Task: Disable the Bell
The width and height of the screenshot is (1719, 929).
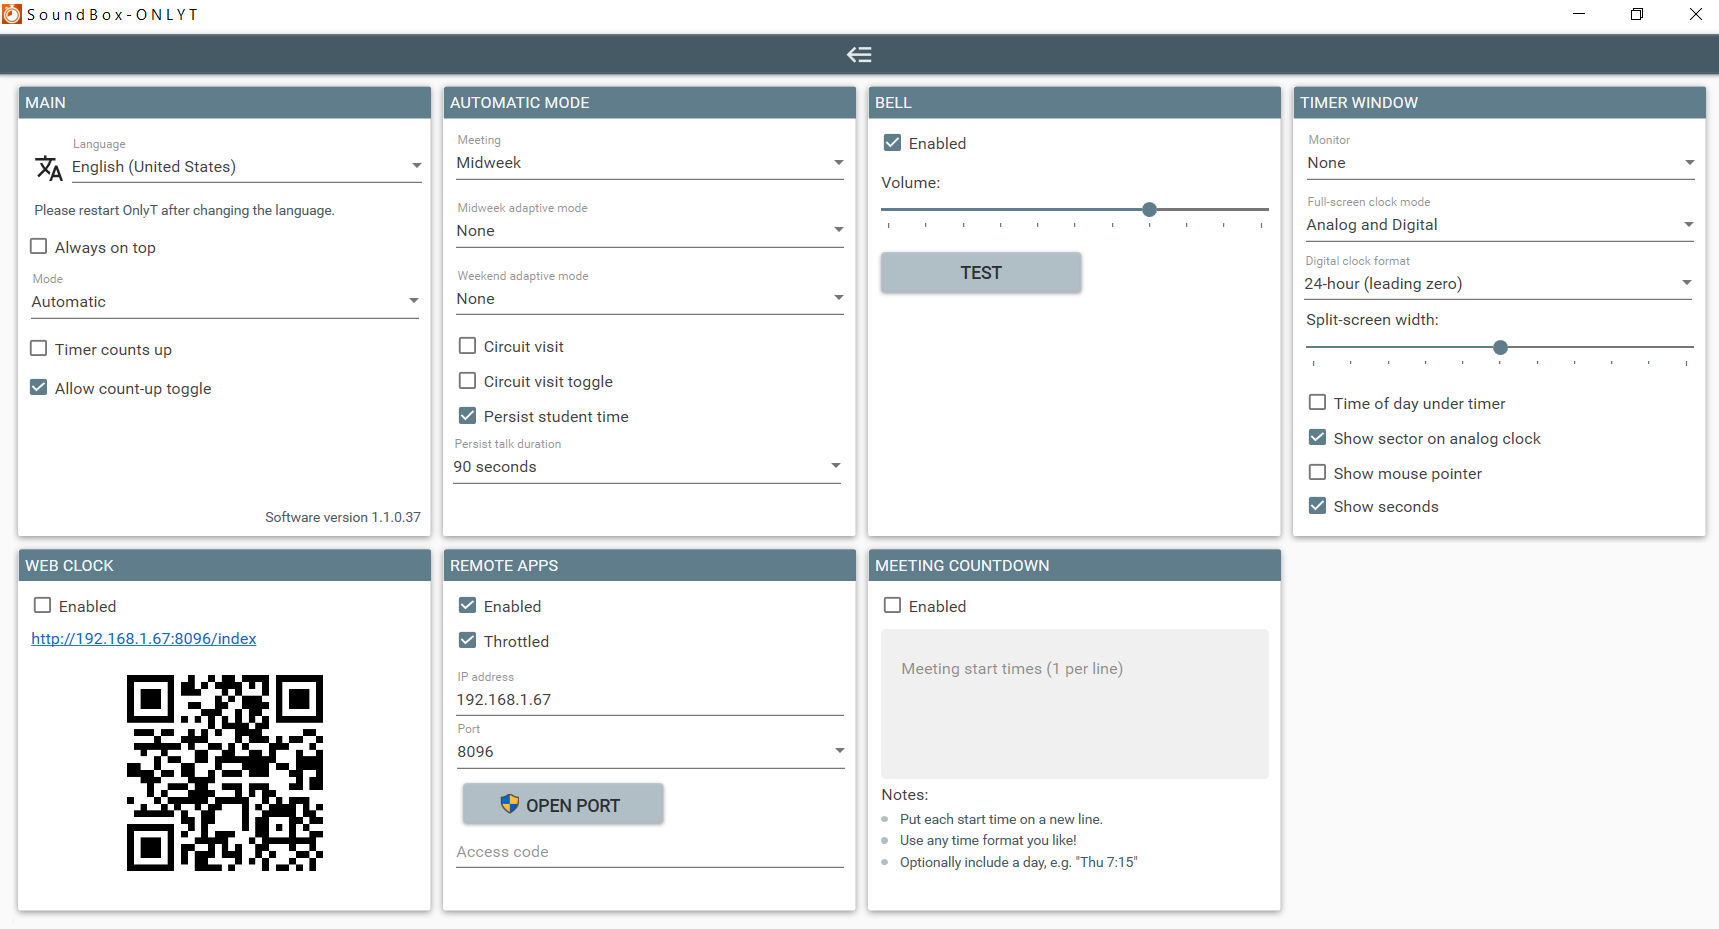Action: pos(892,142)
